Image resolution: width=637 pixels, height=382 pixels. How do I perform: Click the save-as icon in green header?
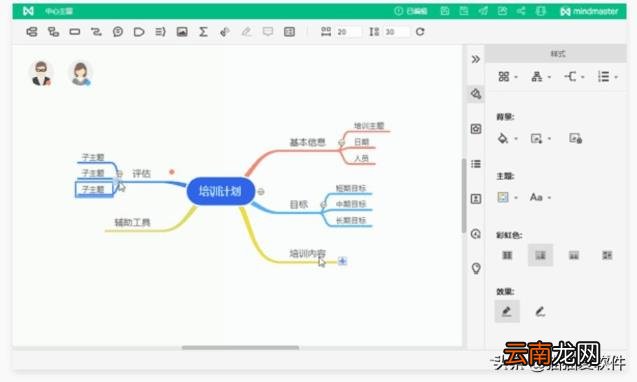pos(464,11)
